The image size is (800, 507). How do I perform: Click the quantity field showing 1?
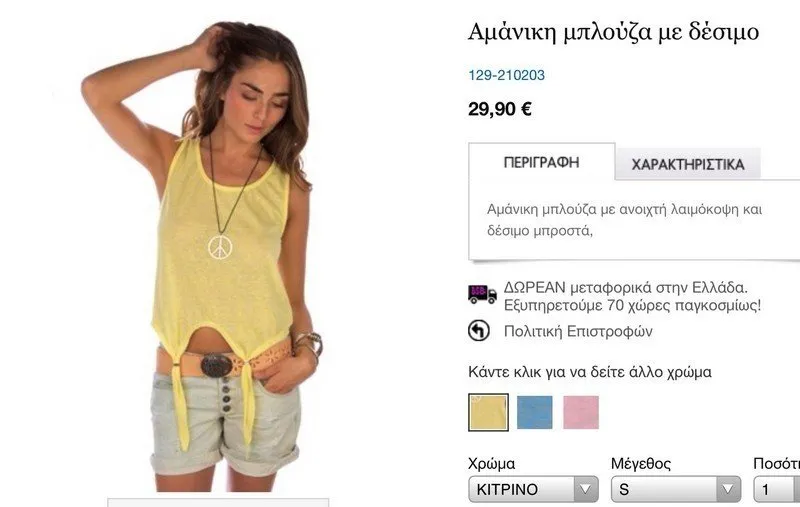point(777,489)
